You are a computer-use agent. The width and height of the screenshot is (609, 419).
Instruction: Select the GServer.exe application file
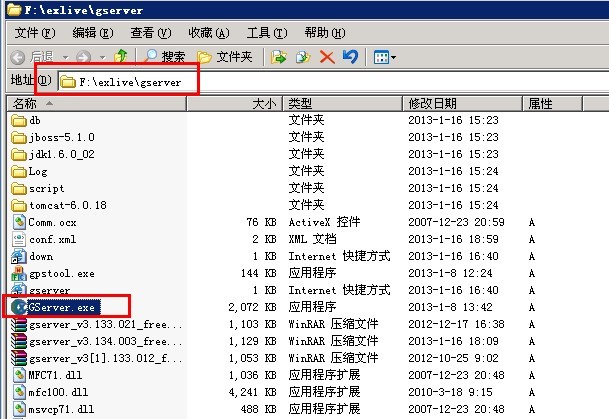[x=61, y=307]
